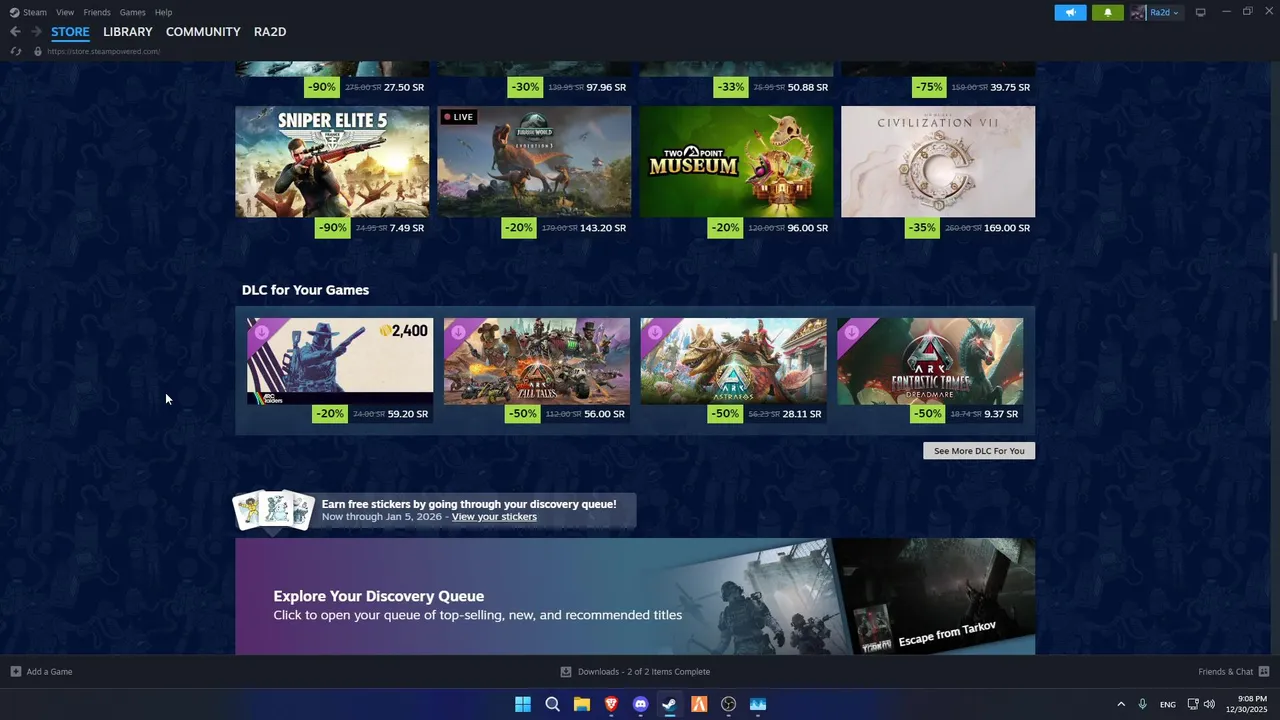Open the Jurassic World Evolution card

[x=534, y=161]
